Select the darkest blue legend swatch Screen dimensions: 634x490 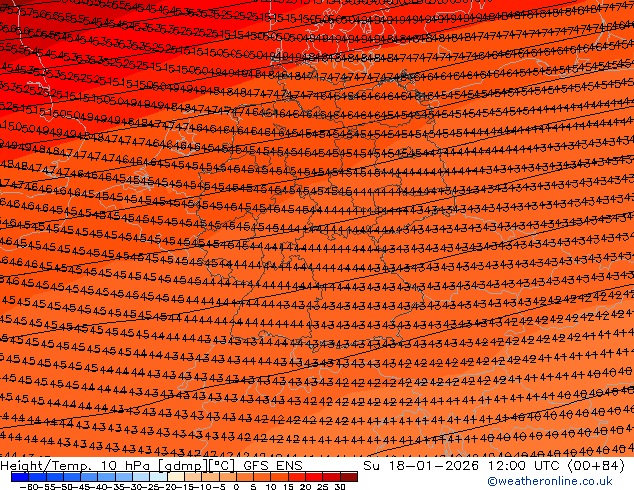click(20, 477)
